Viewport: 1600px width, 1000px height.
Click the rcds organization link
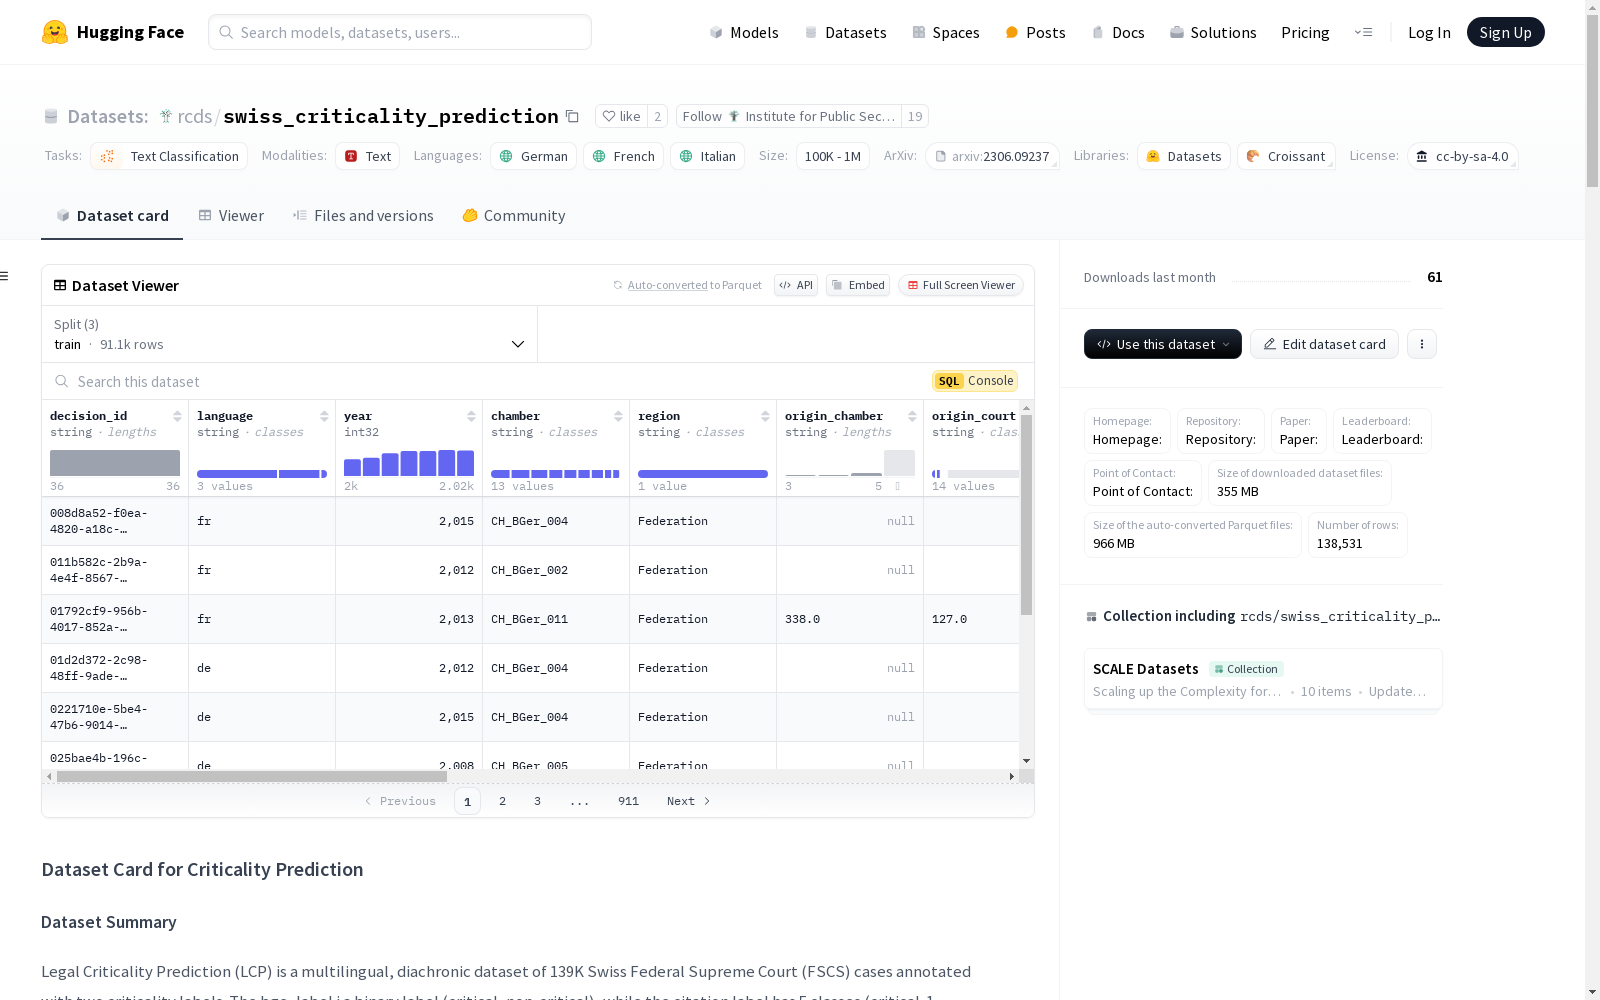[x=195, y=116]
